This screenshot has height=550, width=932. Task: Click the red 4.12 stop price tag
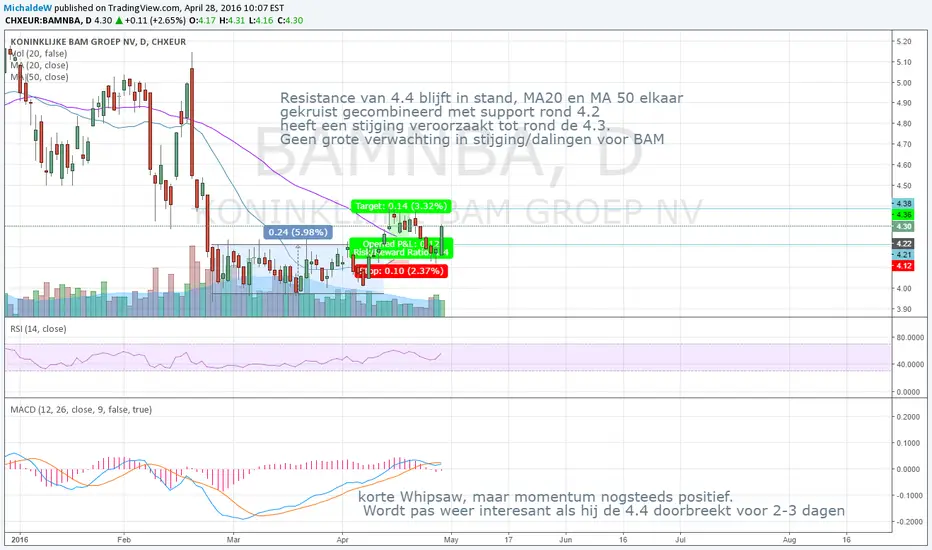[903, 266]
